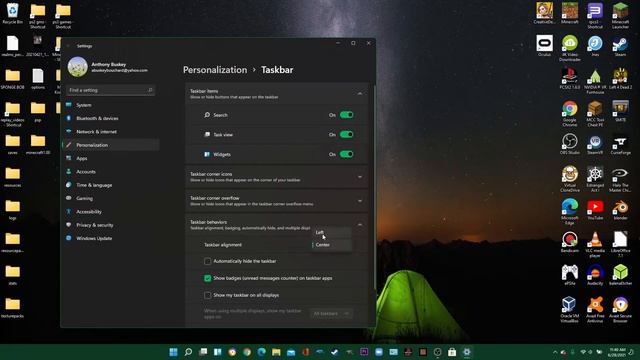The width and height of the screenshot is (640, 360).
Task: Open Network & internet settings
Action: click(111, 132)
